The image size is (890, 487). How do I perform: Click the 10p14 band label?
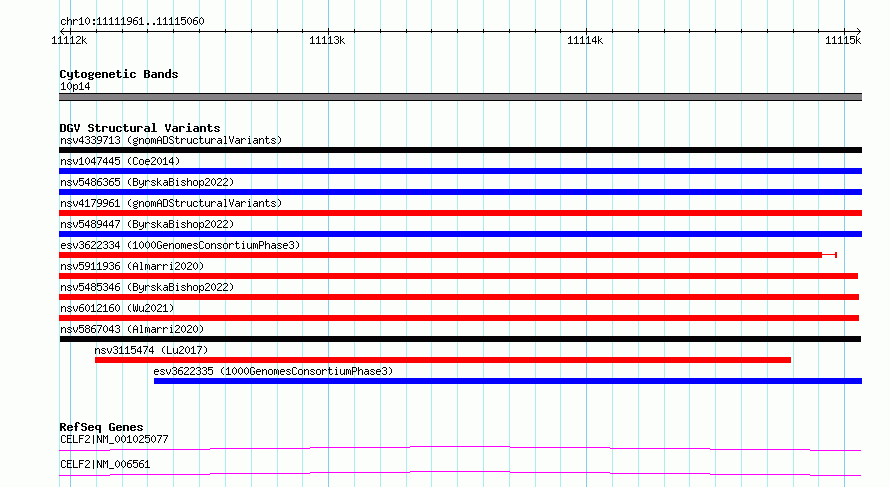coord(75,86)
